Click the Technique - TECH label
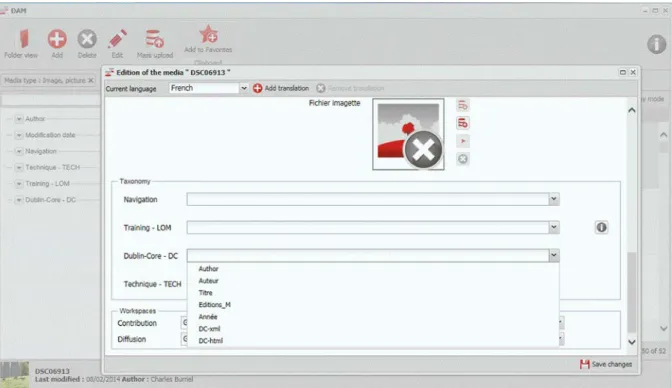 [153, 284]
